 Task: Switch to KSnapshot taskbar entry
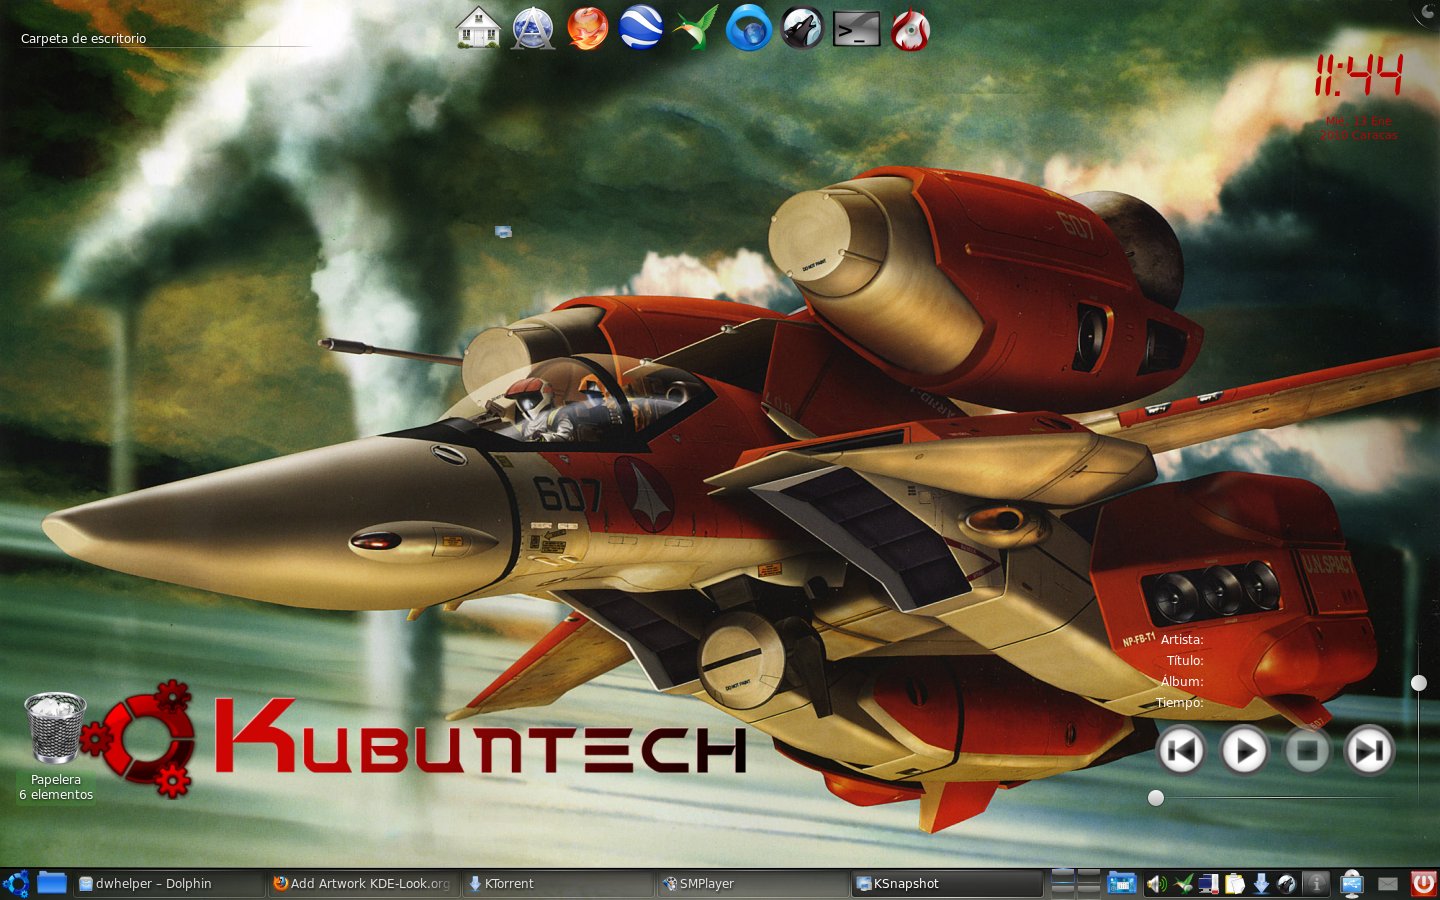coord(947,884)
